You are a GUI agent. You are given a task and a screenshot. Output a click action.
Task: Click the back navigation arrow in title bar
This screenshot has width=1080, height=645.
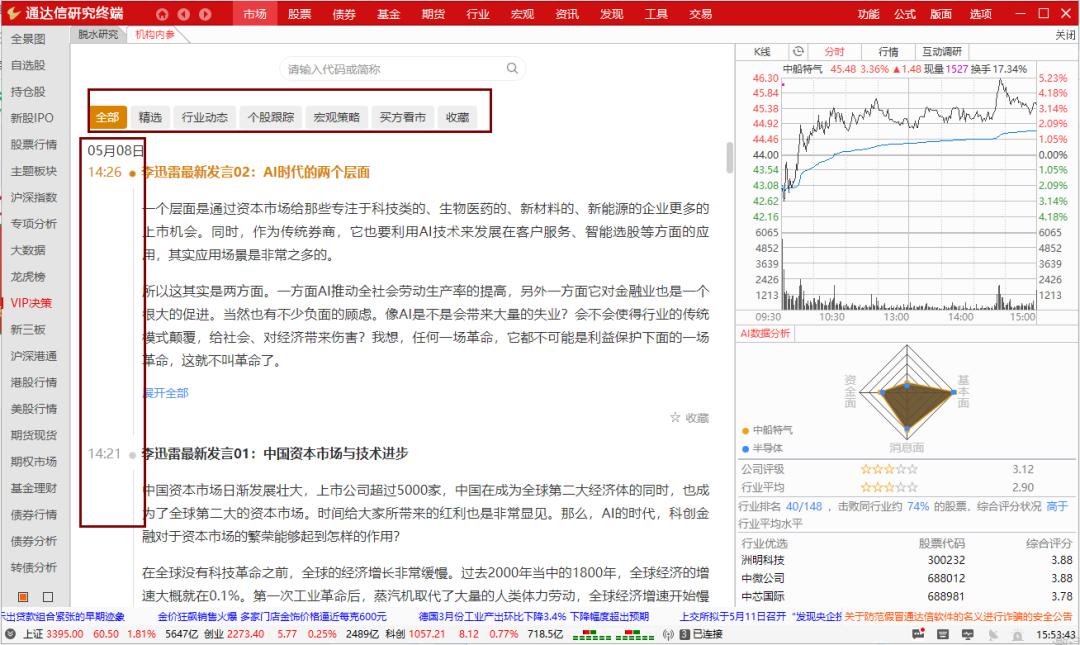(x=183, y=14)
